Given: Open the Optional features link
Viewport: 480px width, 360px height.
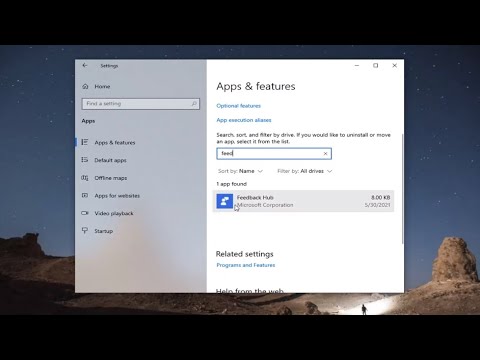Looking at the screenshot, I should coord(238,106).
